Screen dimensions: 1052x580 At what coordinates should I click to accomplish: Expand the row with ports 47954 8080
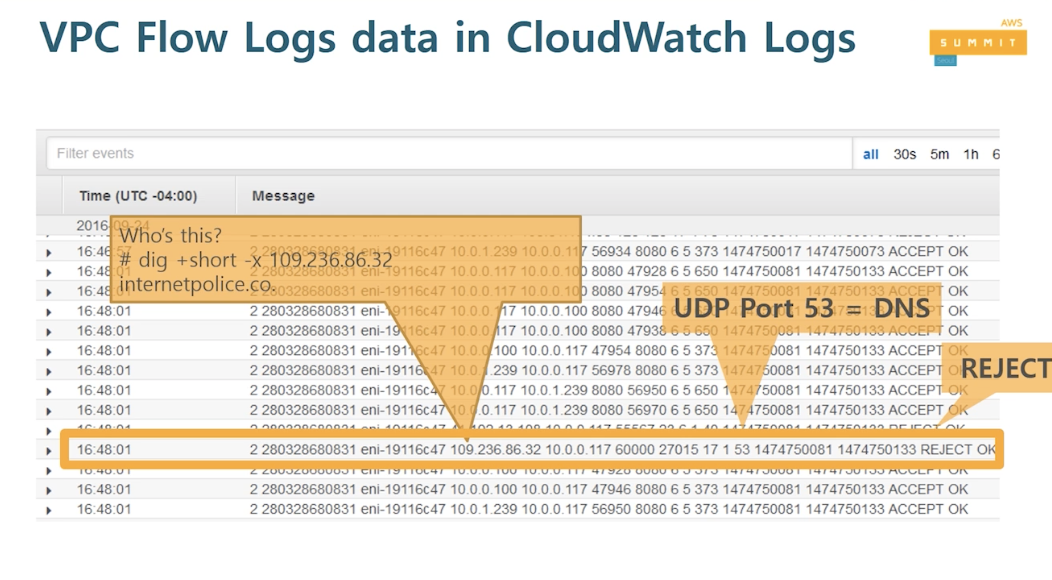[x=48, y=352]
